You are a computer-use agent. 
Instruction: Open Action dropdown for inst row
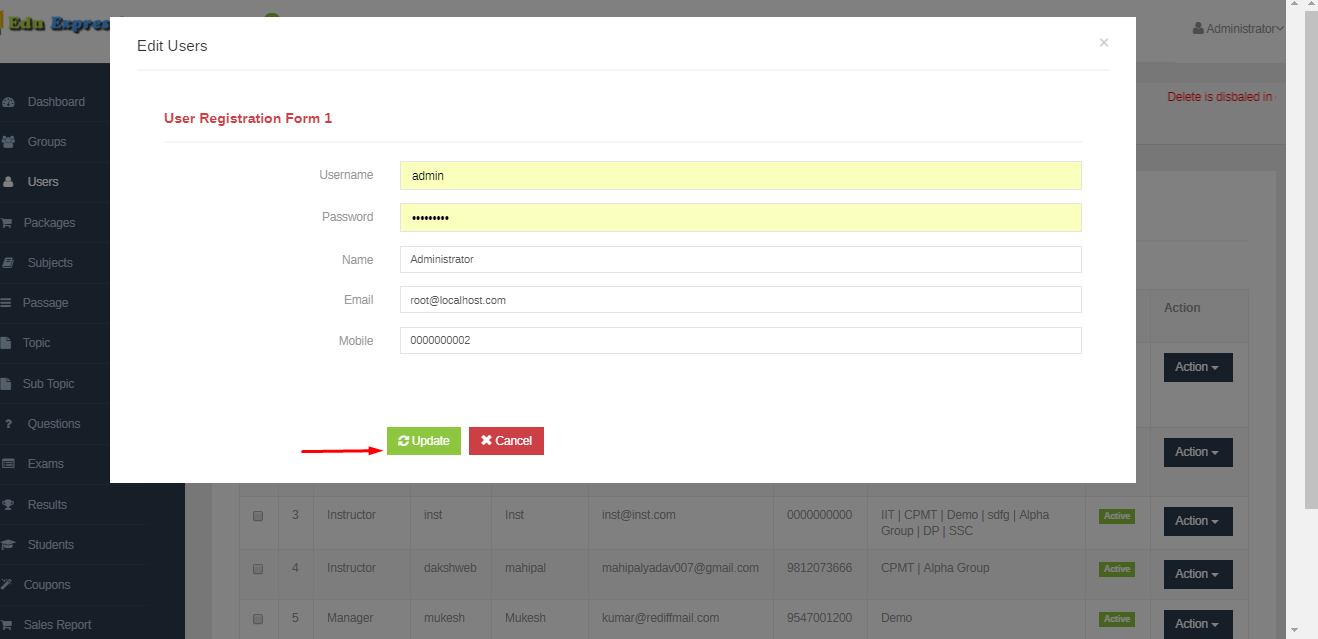pos(1198,521)
